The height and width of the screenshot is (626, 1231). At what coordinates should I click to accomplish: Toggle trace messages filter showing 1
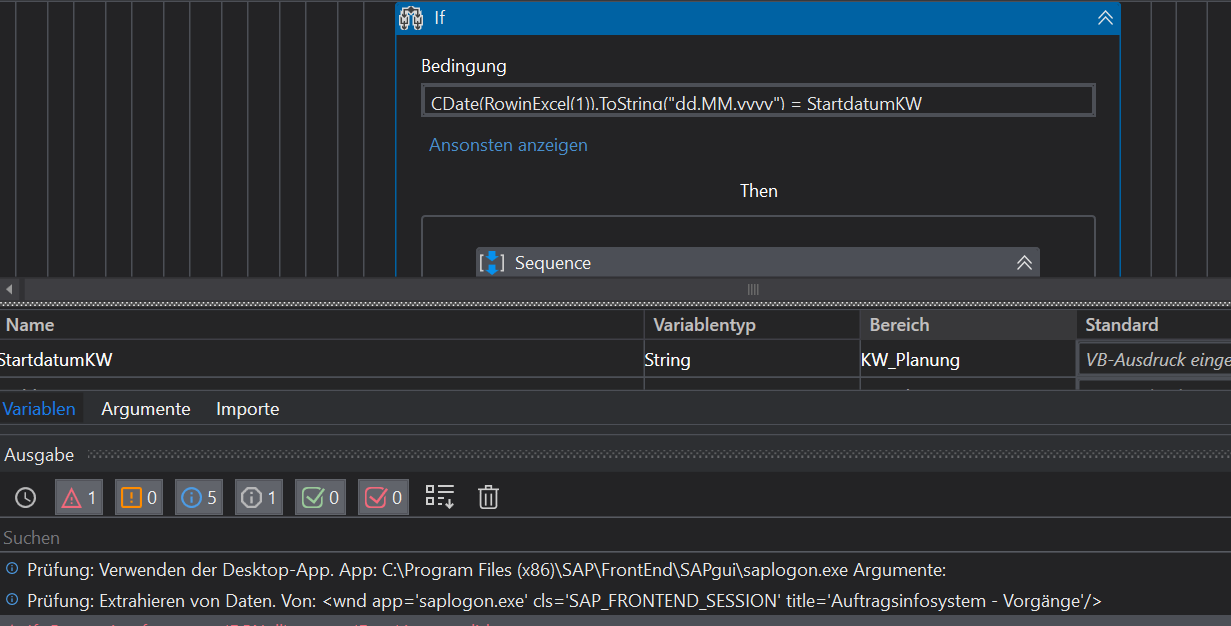coord(260,497)
